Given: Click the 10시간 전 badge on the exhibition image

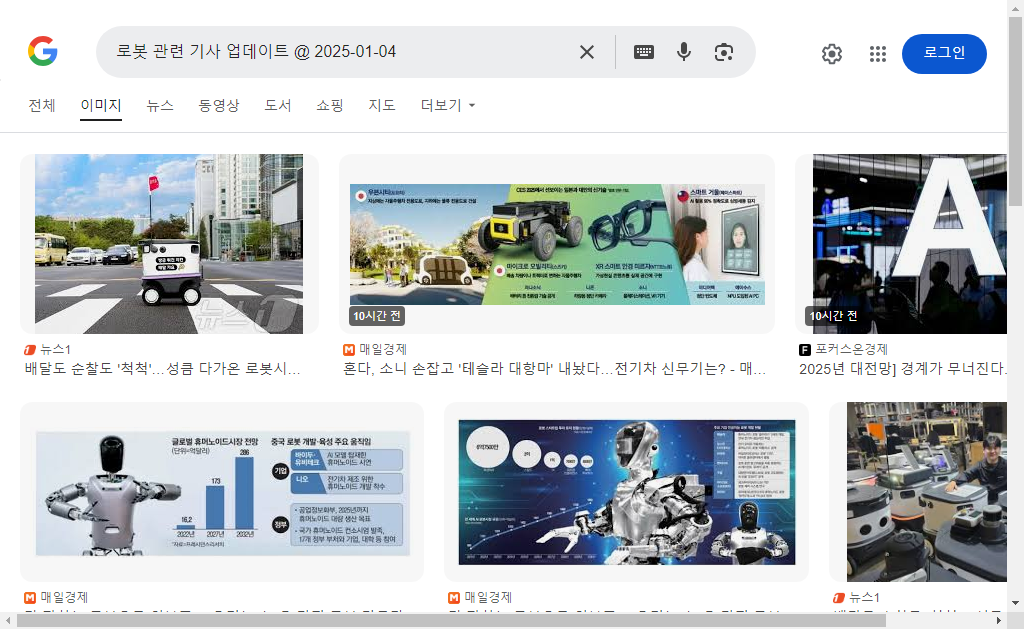Looking at the screenshot, I should 833,316.
